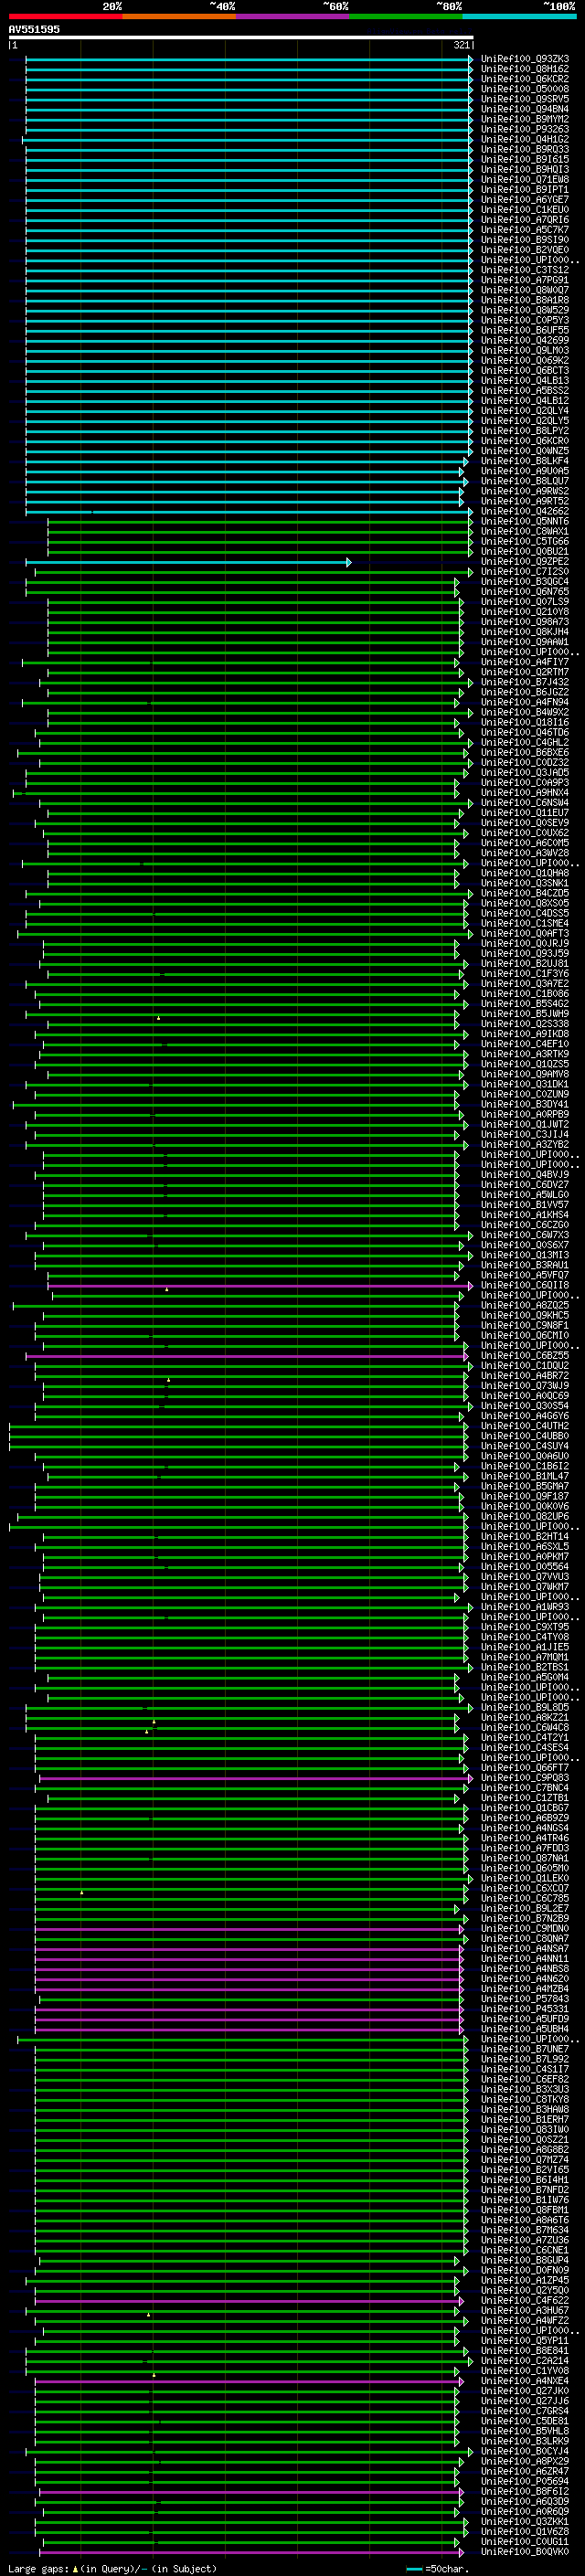Click entry UniRef100_C4GHL2
The height and width of the screenshot is (2576, 585).
(525, 743)
